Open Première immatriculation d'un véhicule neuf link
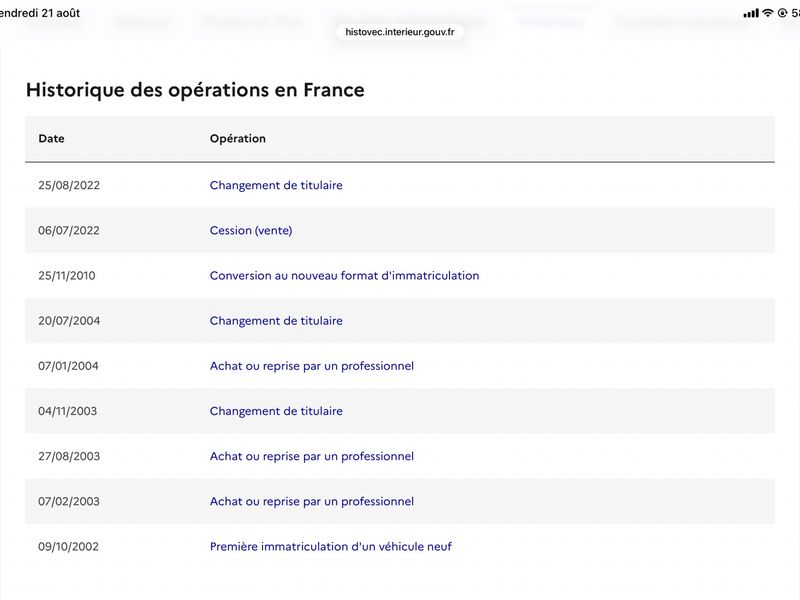The image size is (800, 600). (x=331, y=546)
